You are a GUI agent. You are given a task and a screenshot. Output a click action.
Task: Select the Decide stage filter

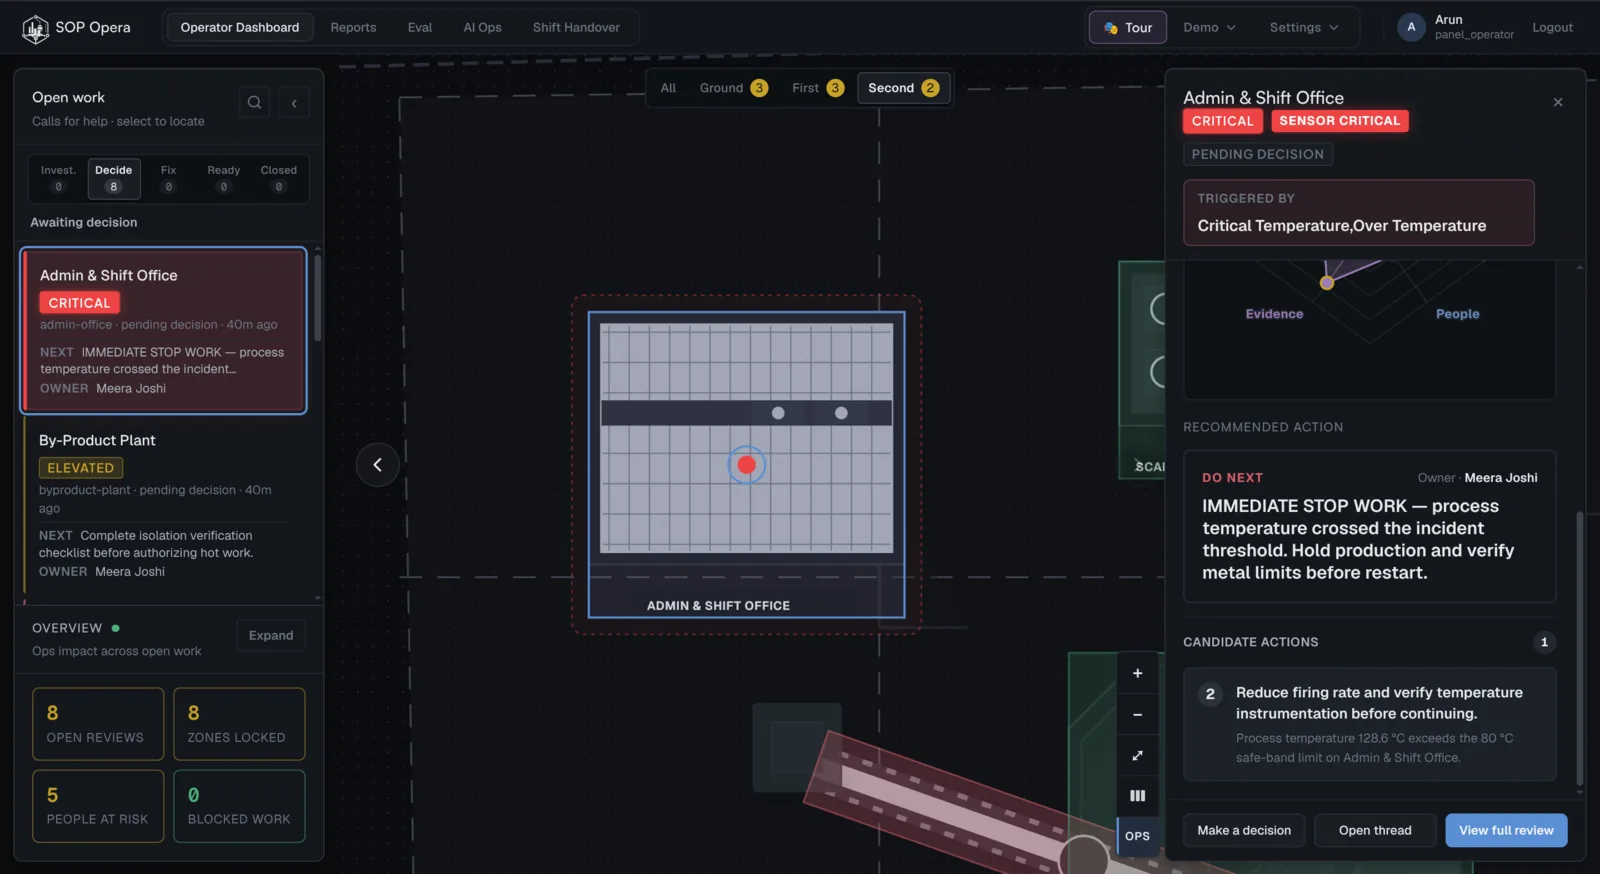pos(114,178)
